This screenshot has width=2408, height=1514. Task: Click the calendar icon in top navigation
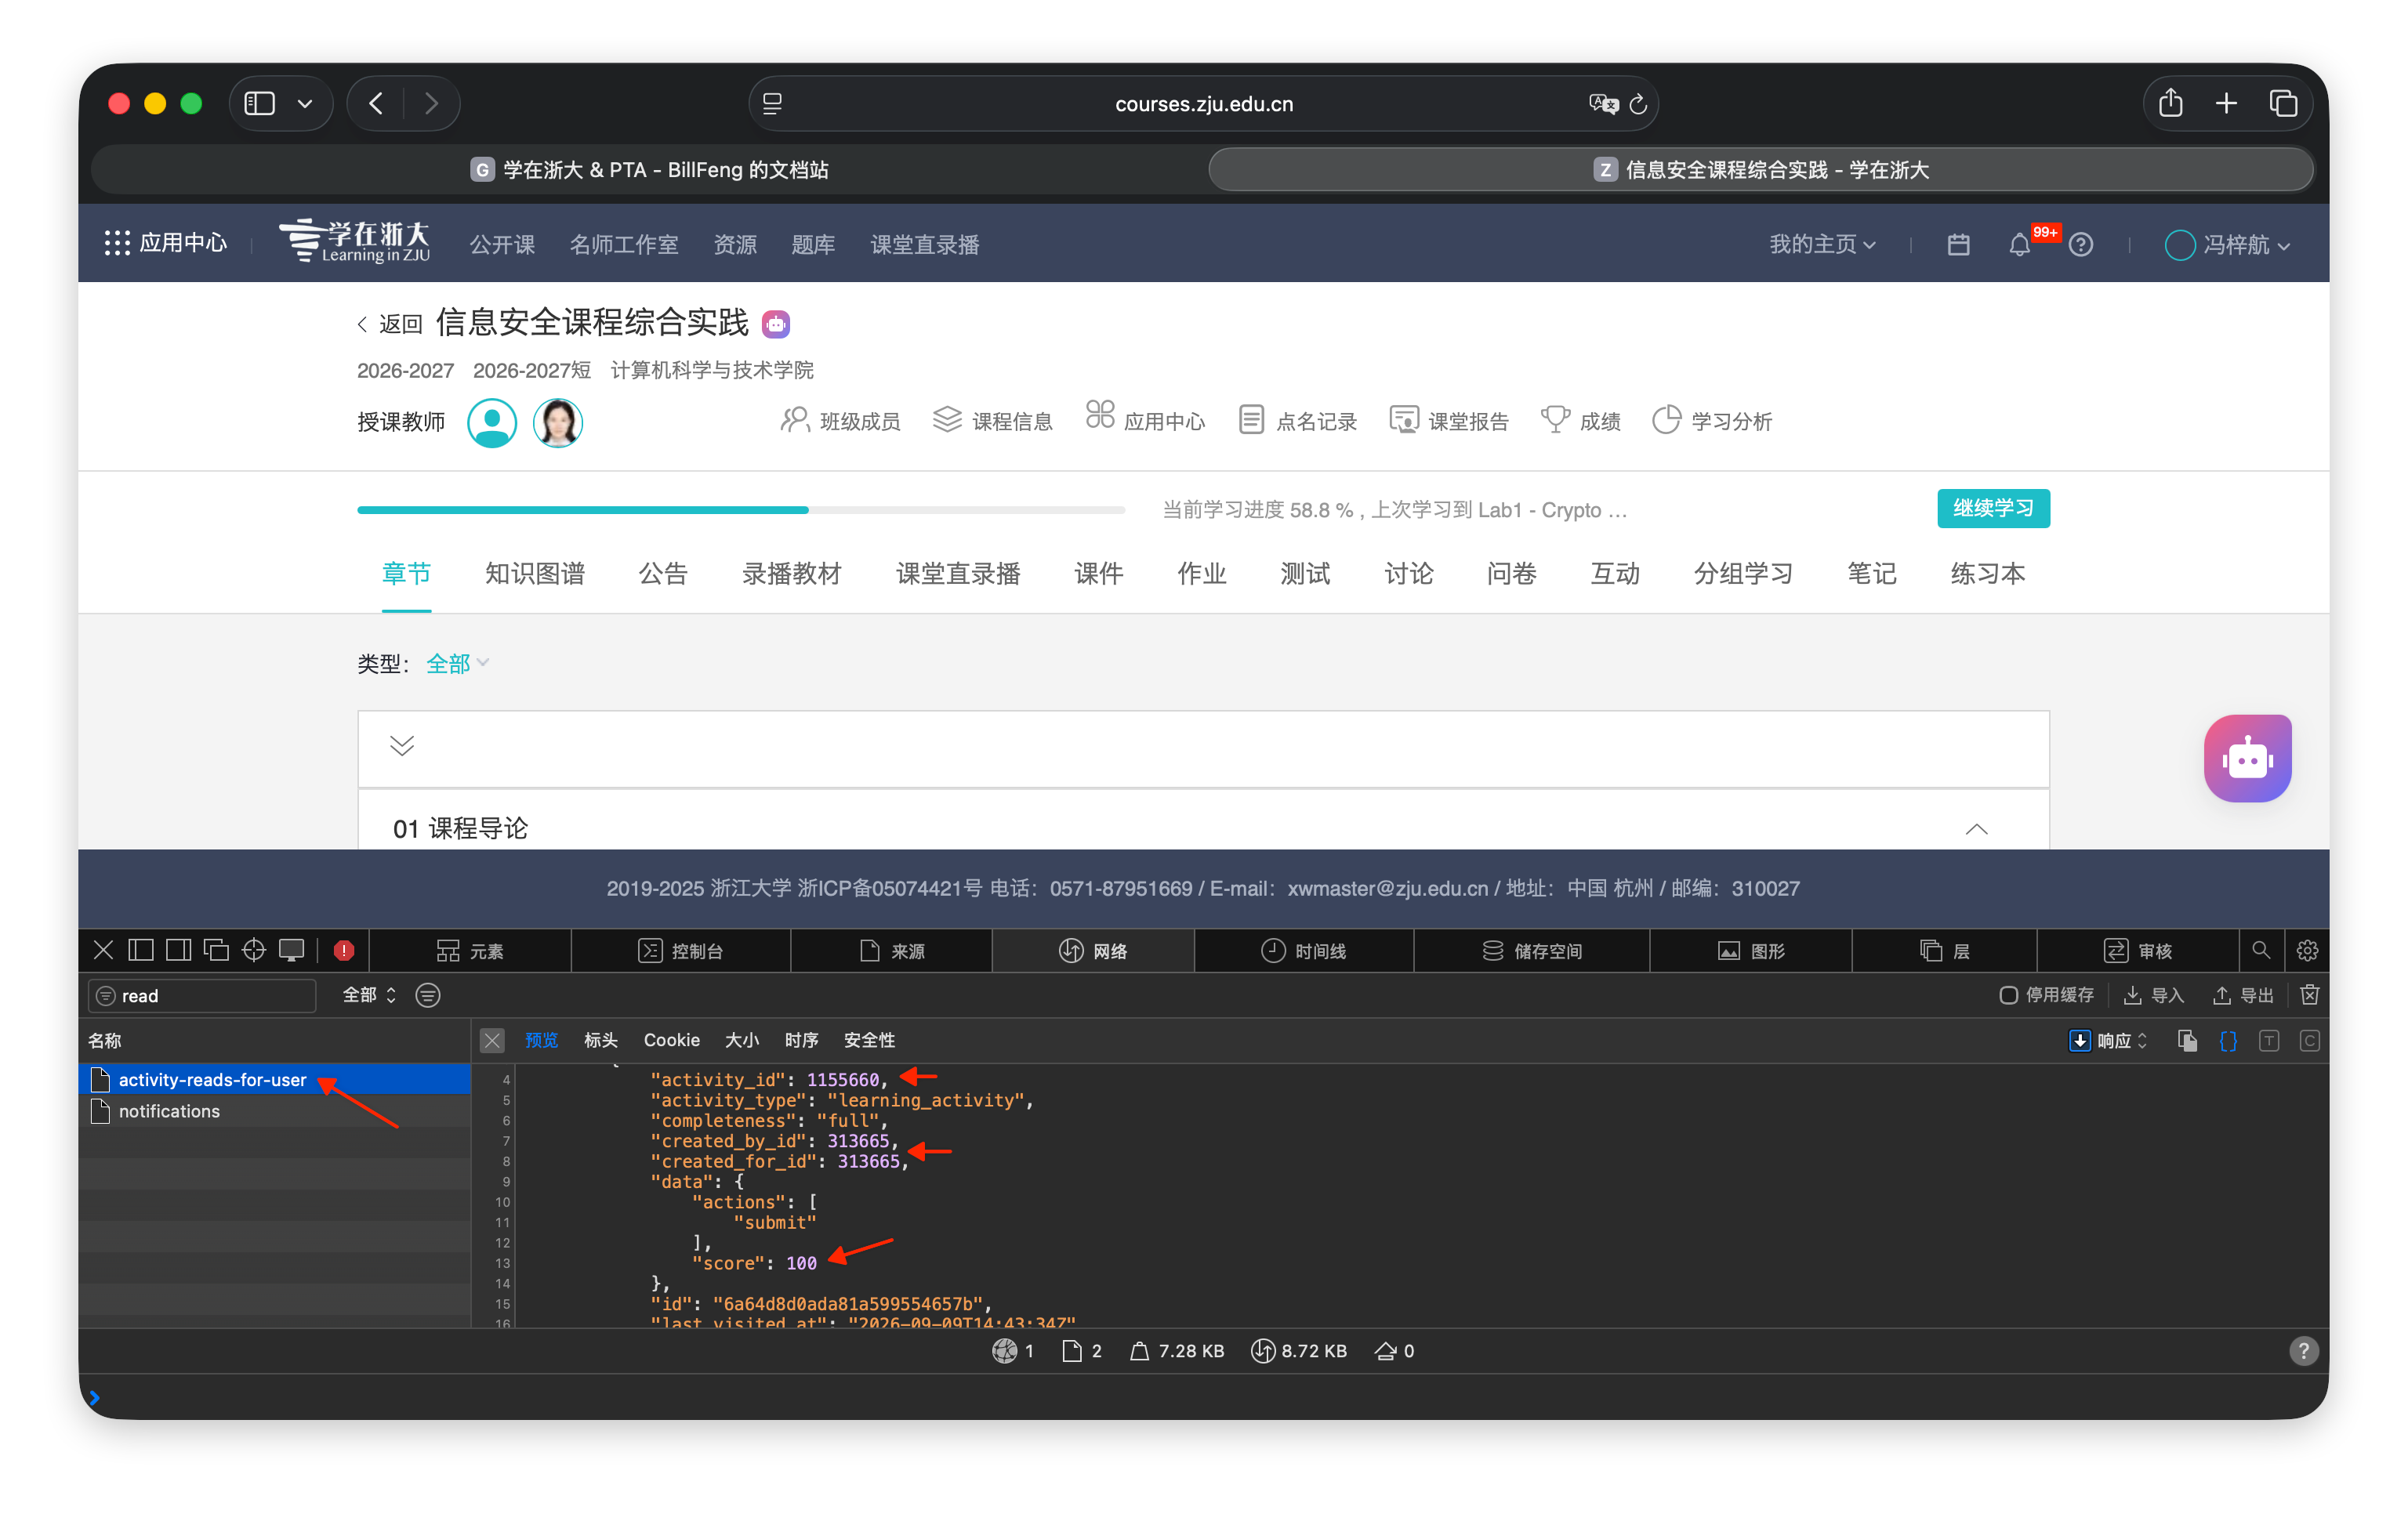pos(1958,245)
